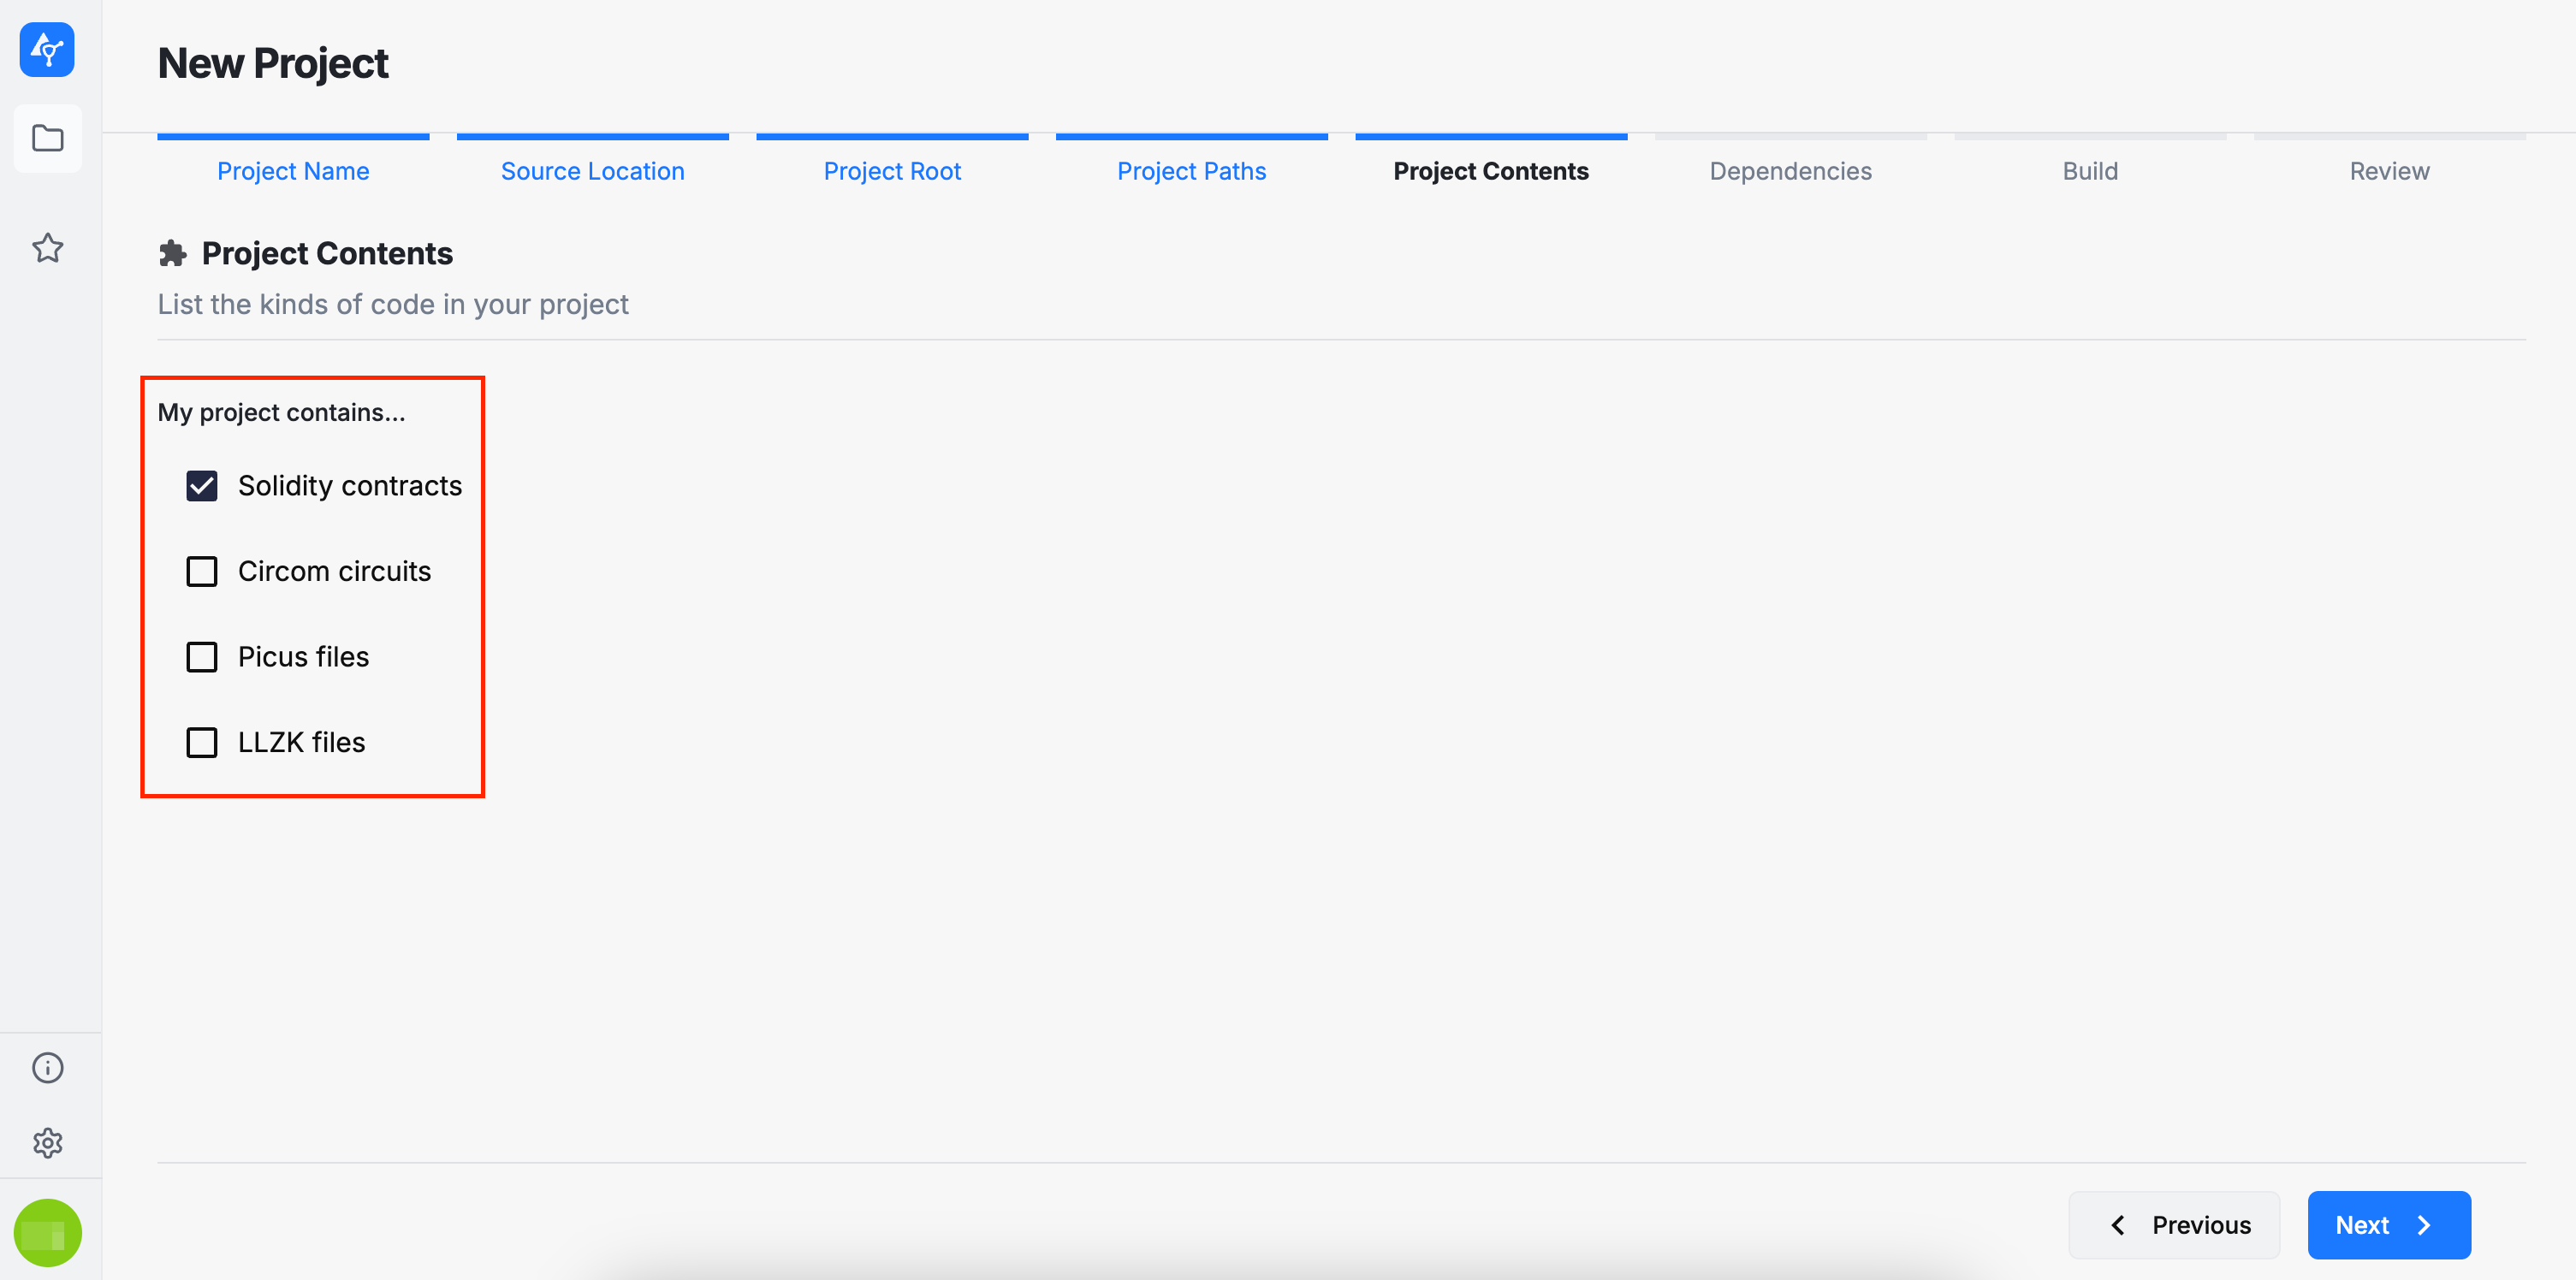Switch to the Source Location step
Image resolution: width=2576 pixels, height=1280 pixels.
pos(592,171)
